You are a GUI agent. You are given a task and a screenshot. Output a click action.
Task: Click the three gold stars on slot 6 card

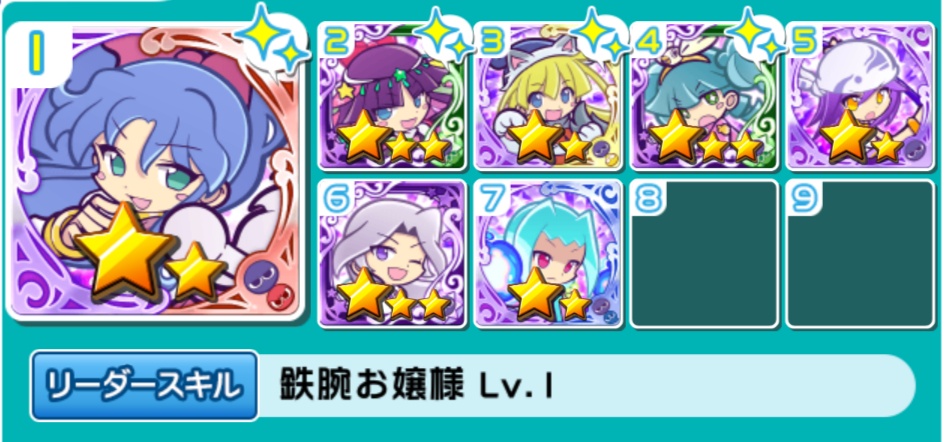[394, 297]
